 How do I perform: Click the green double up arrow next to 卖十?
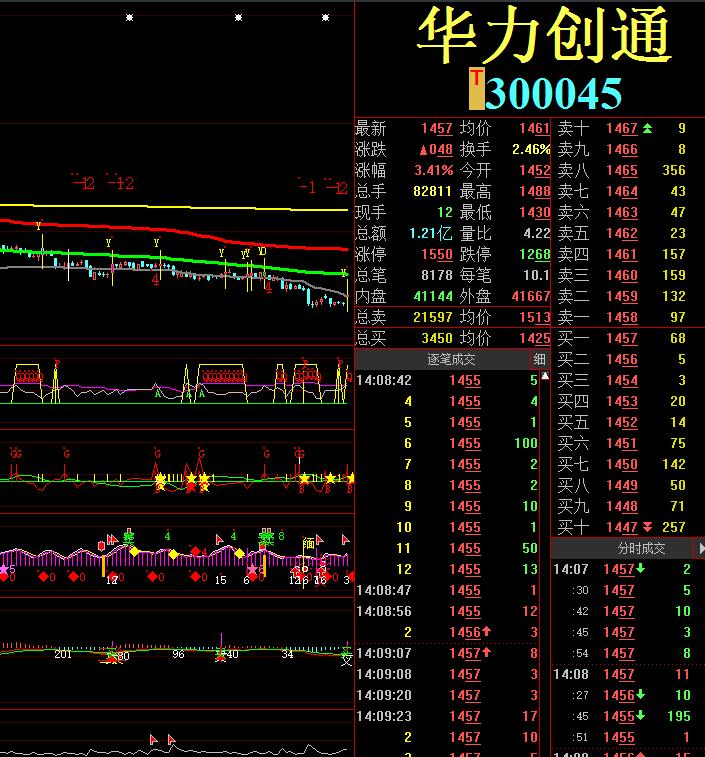(648, 128)
